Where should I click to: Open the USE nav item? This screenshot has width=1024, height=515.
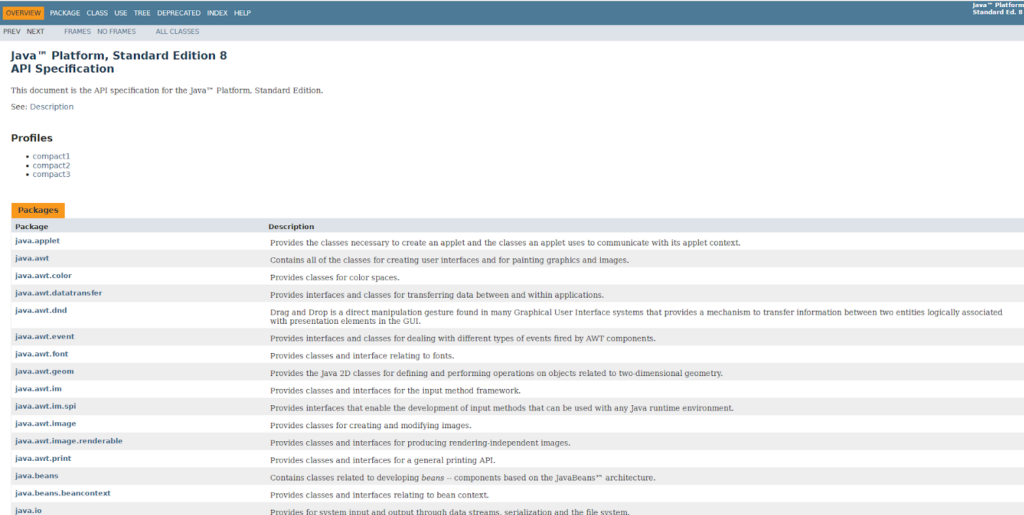[121, 13]
